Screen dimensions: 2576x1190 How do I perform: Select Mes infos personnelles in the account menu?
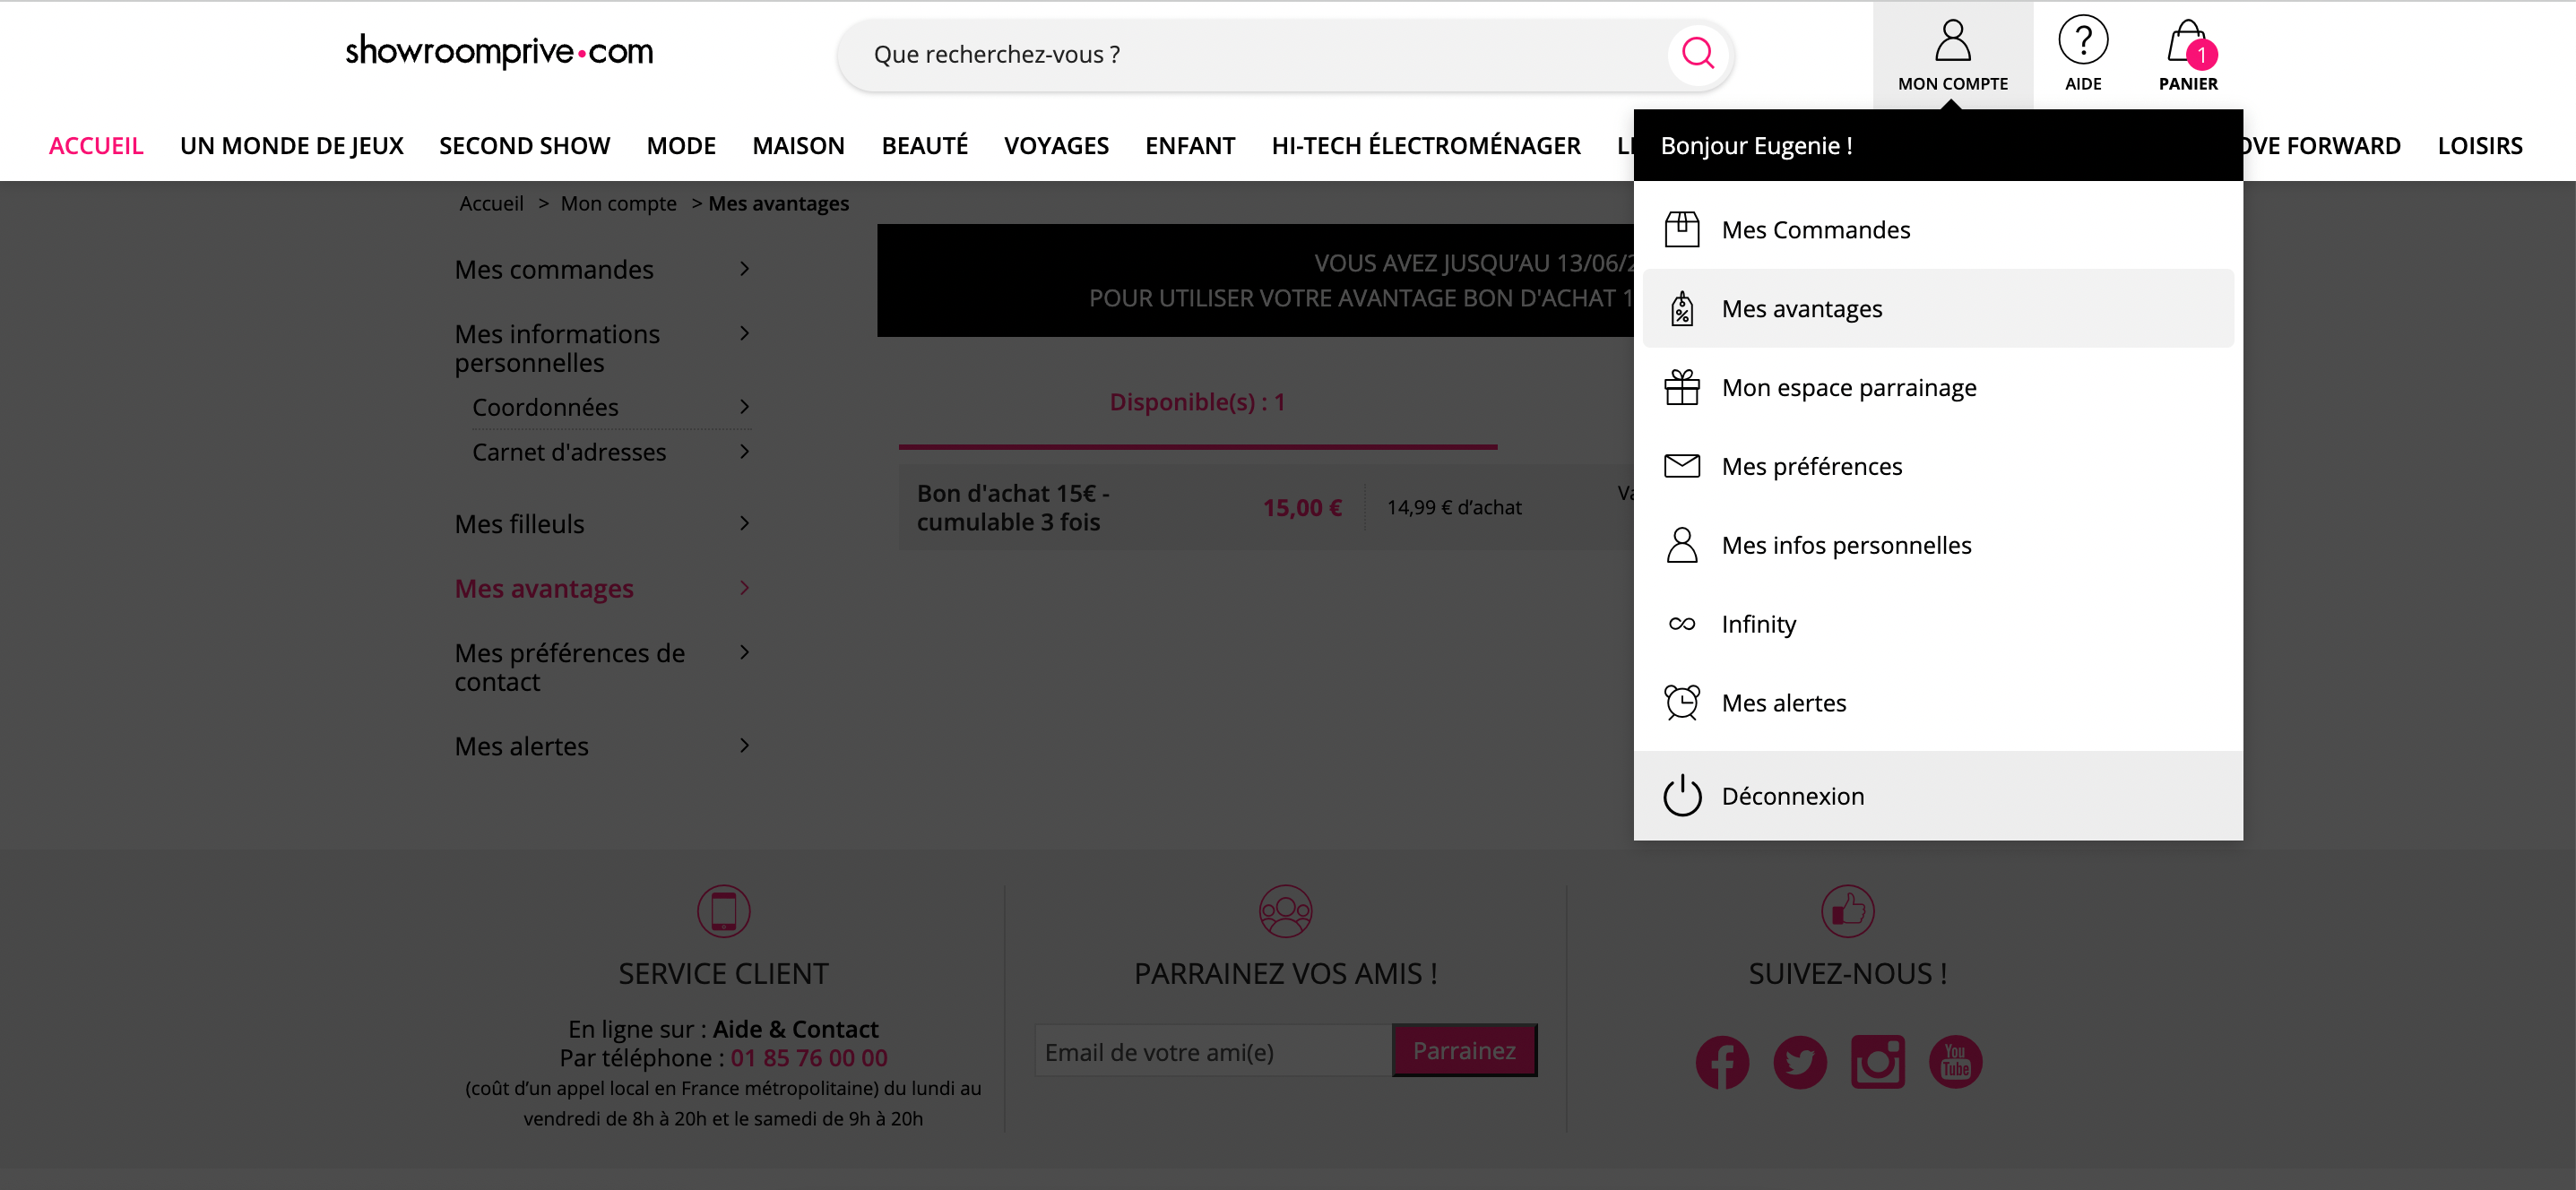coord(1846,545)
